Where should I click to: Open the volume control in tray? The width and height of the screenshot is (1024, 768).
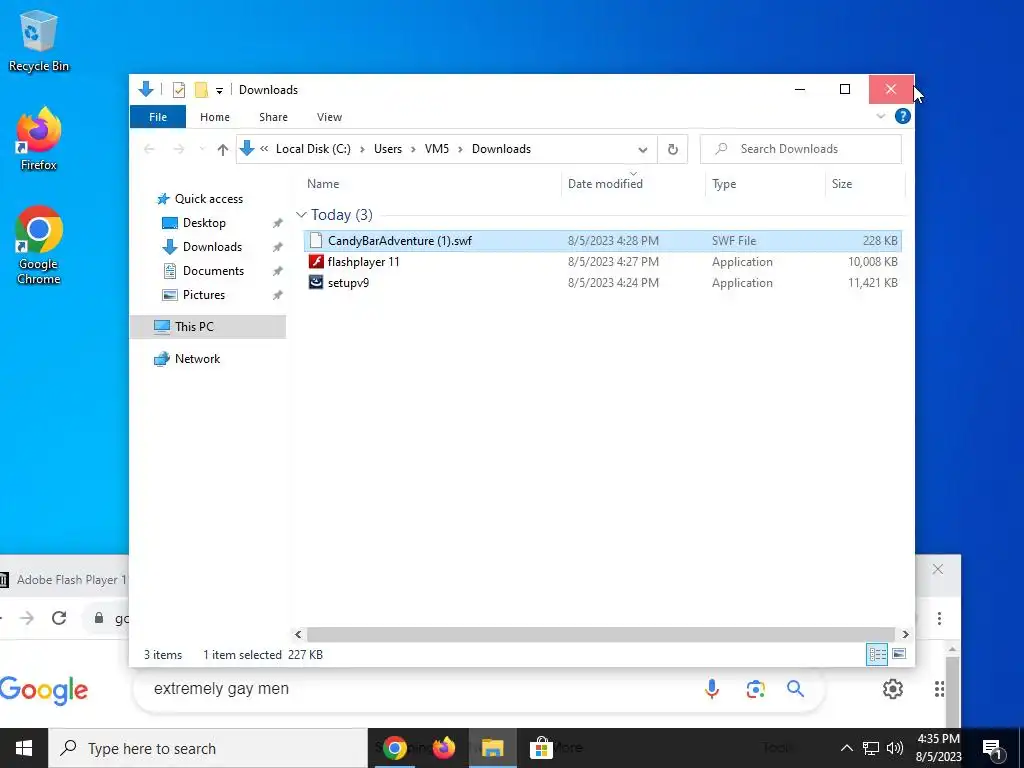click(895, 748)
